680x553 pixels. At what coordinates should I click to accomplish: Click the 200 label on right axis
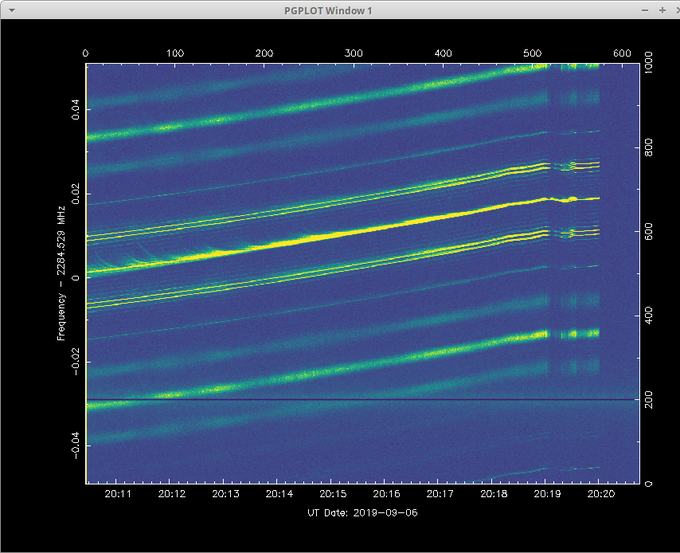(x=649, y=399)
